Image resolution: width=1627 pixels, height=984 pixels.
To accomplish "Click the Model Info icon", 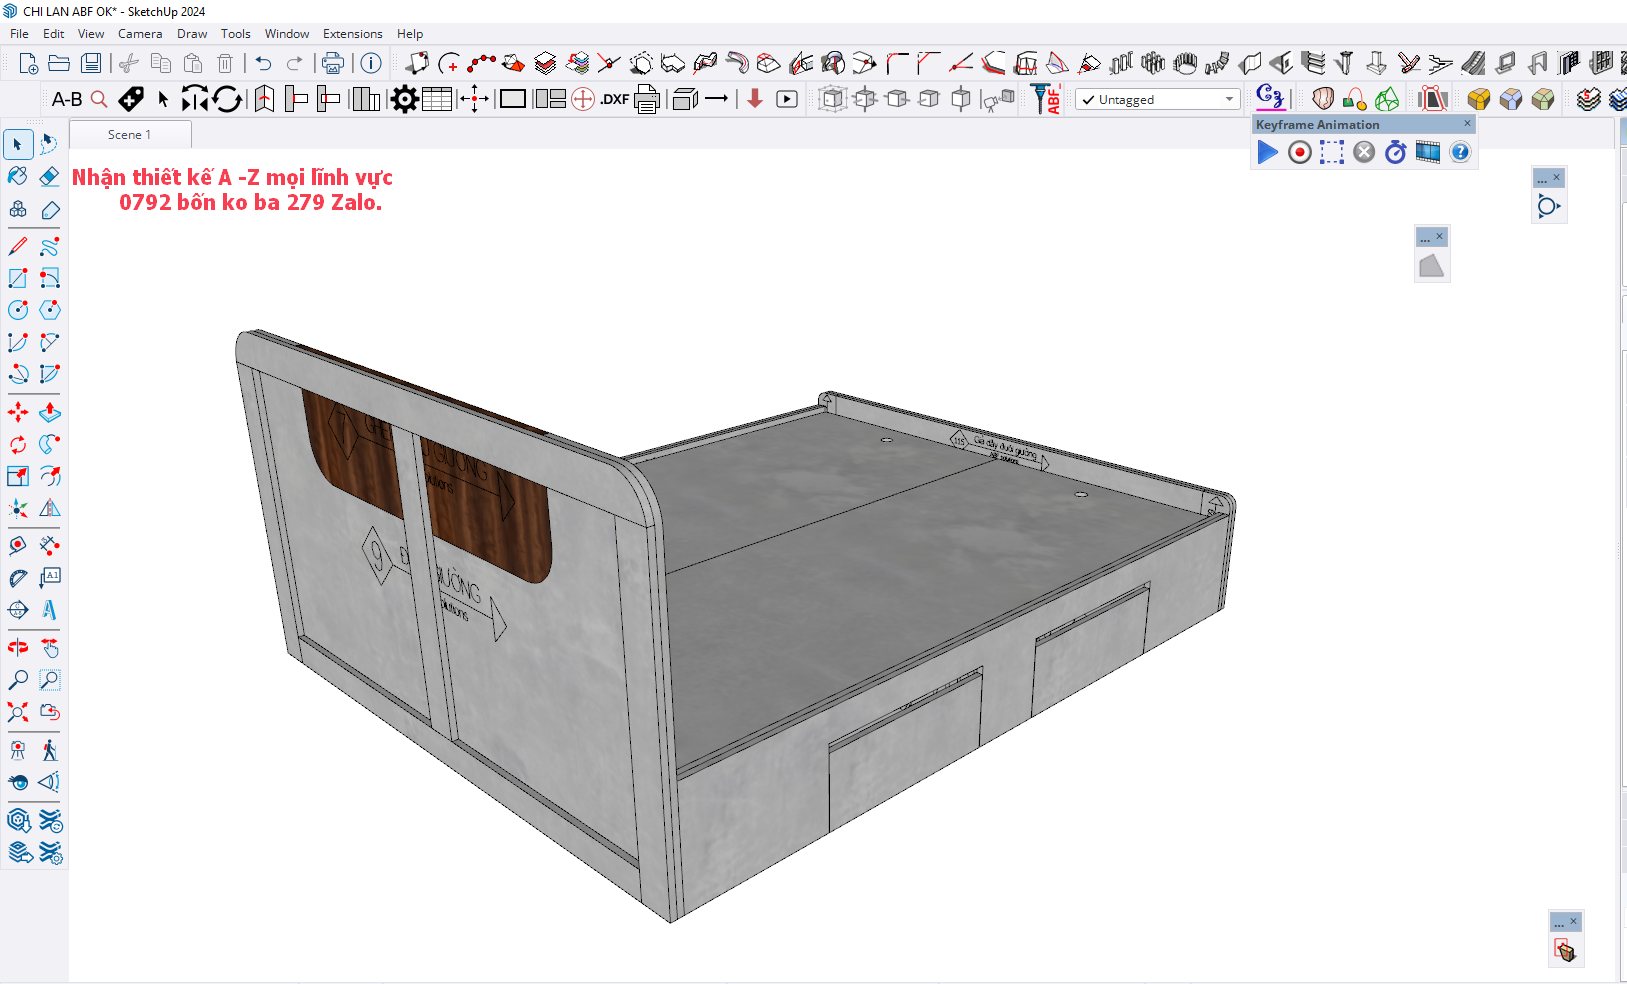I will point(371,64).
